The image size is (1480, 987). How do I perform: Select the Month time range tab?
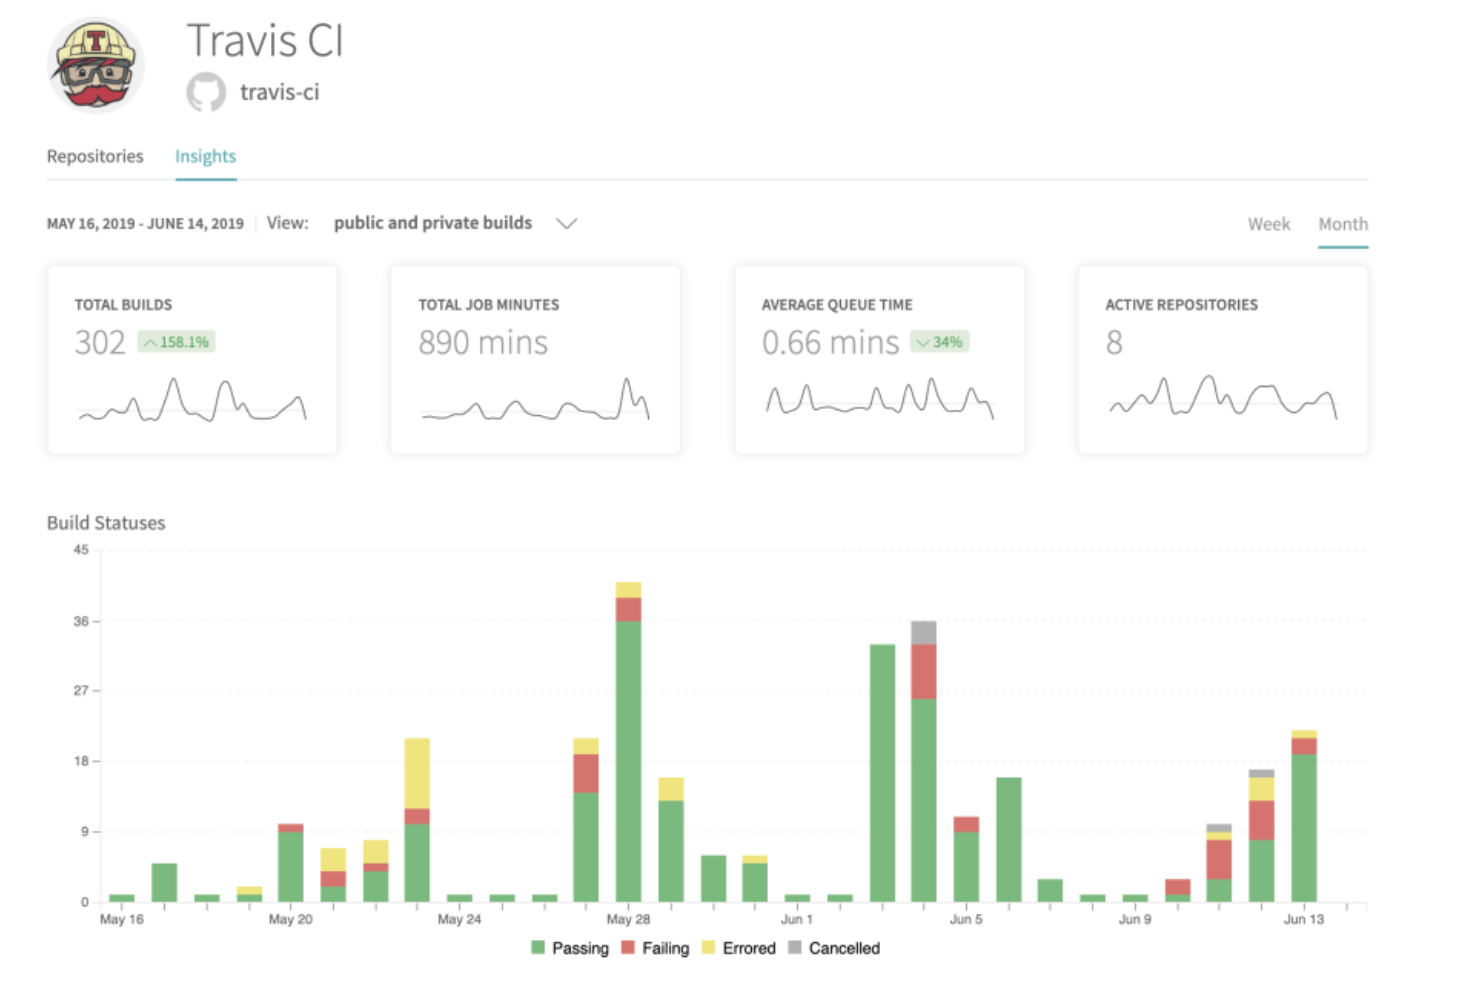pyautogui.click(x=1343, y=224)
